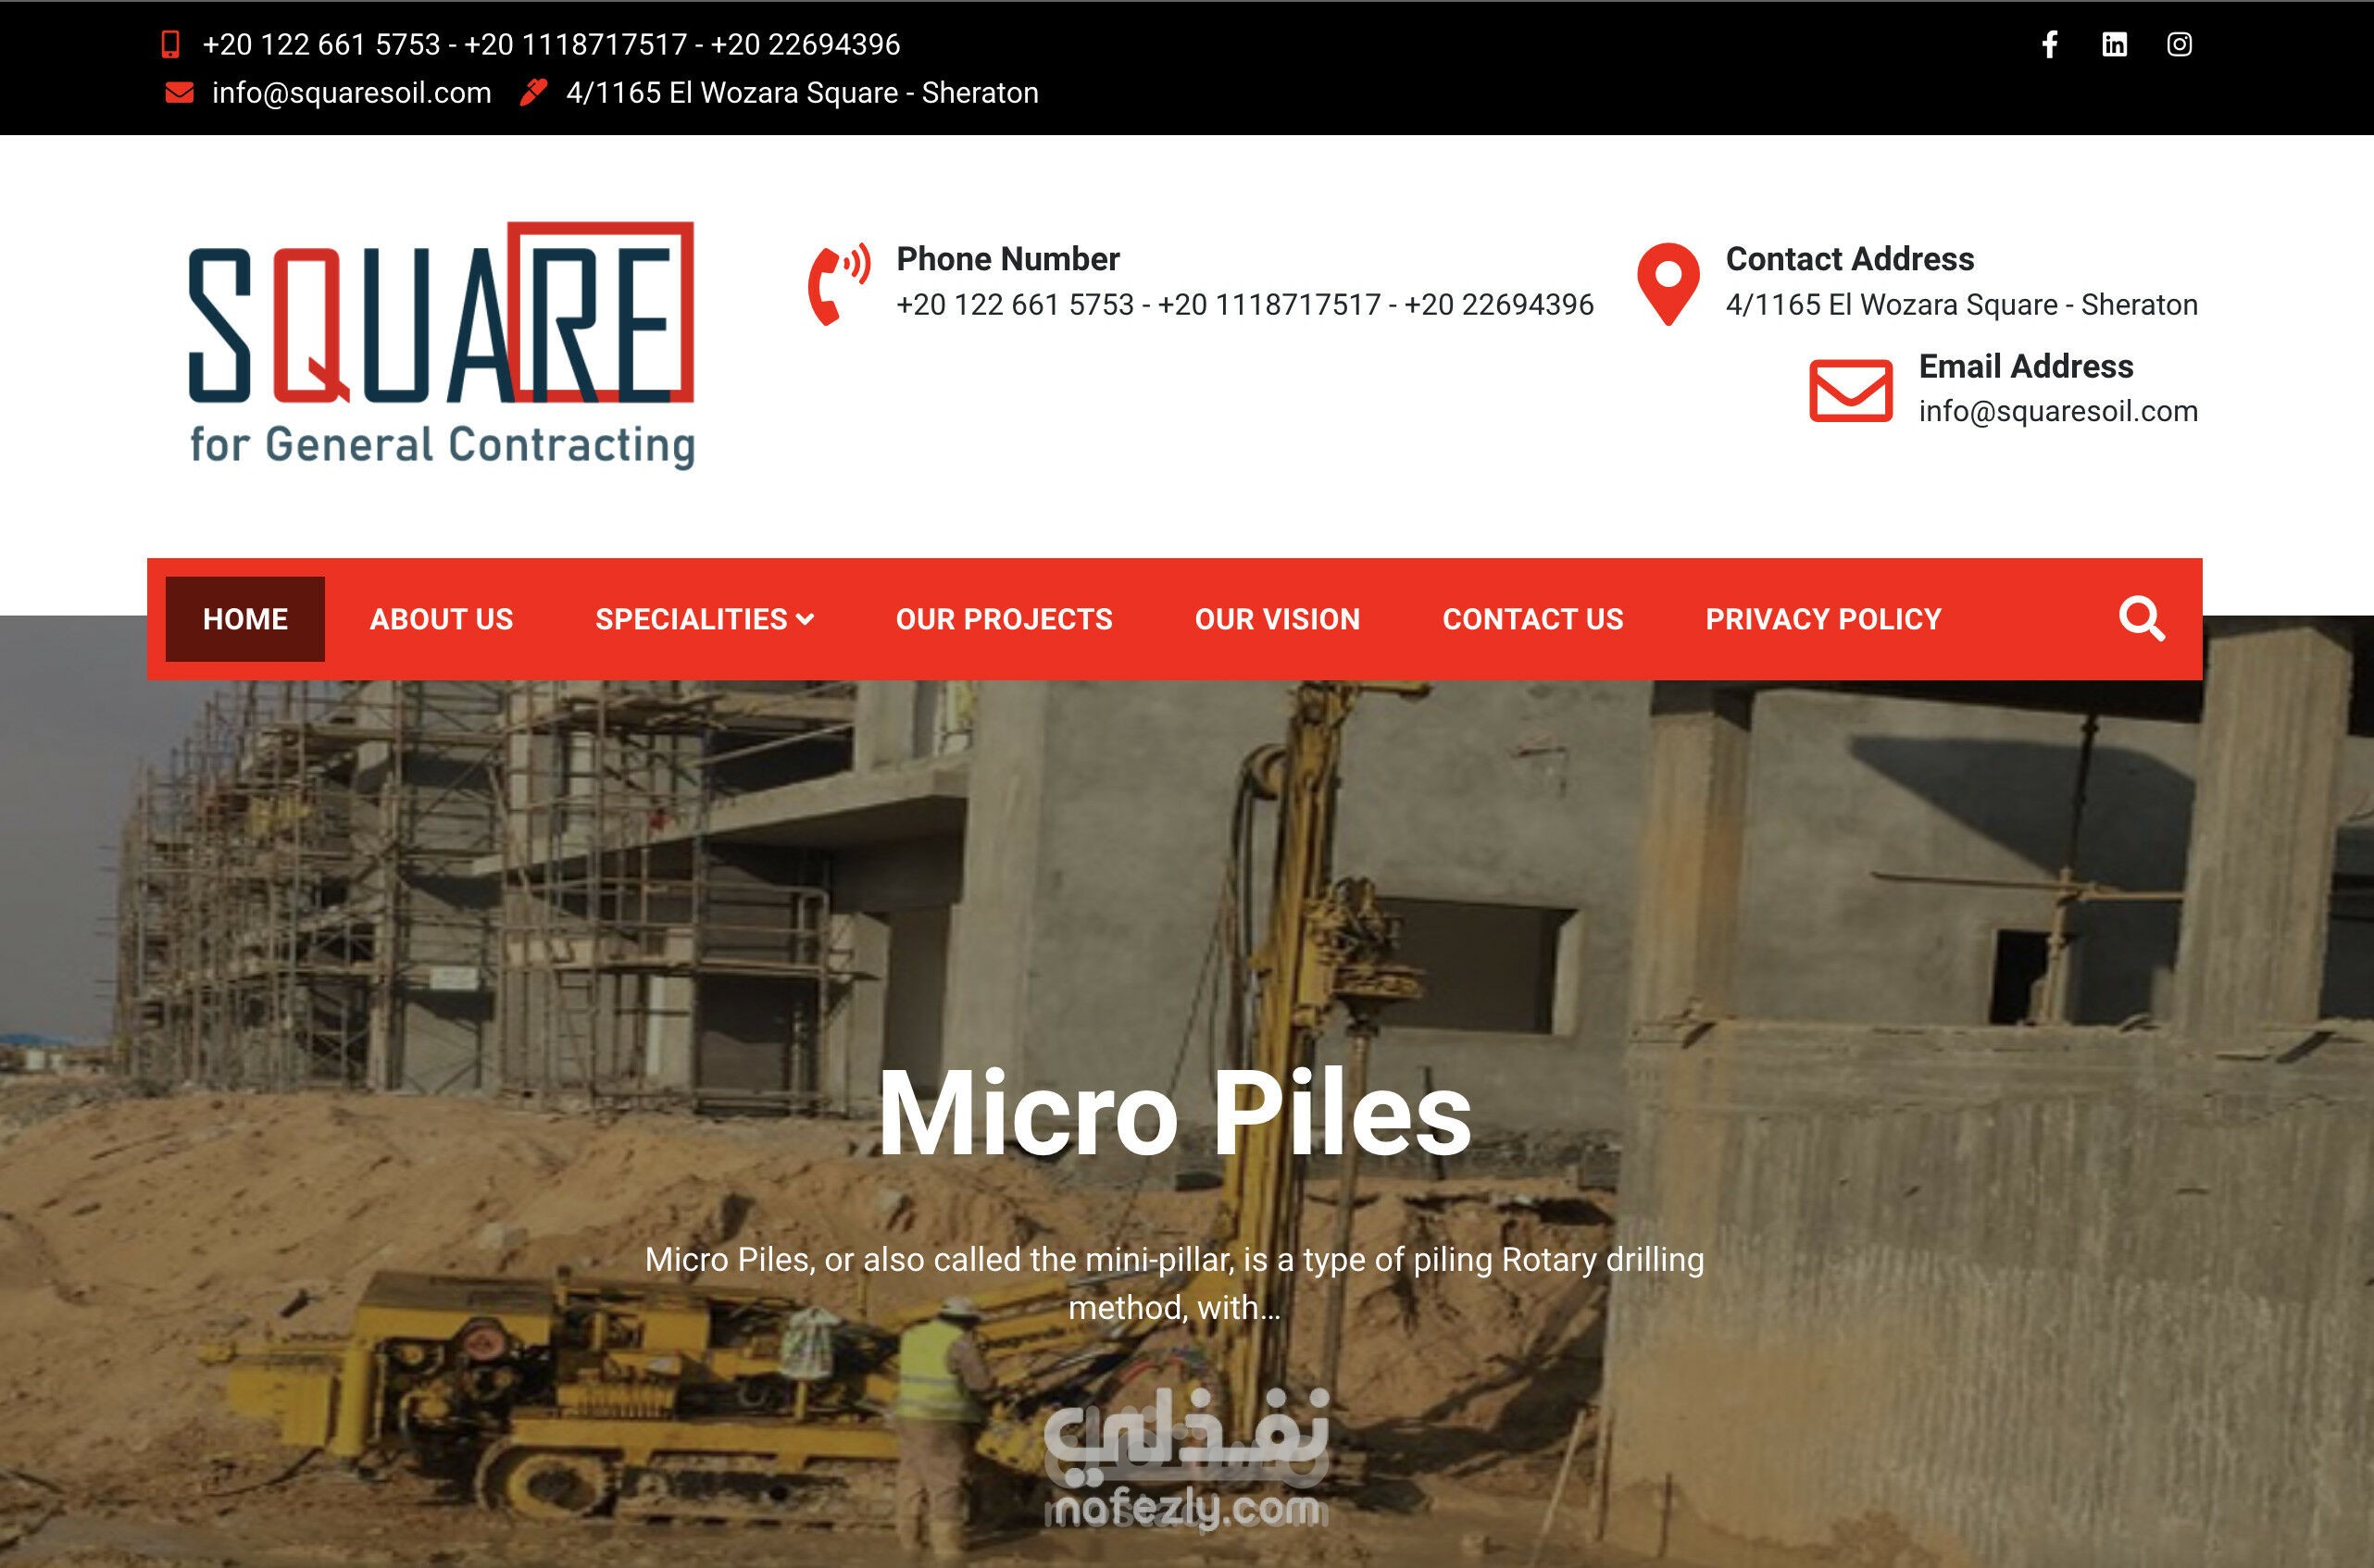2374x1568 pixels.
Task: Open the company's Facebook page
Action: point(2048,45)
